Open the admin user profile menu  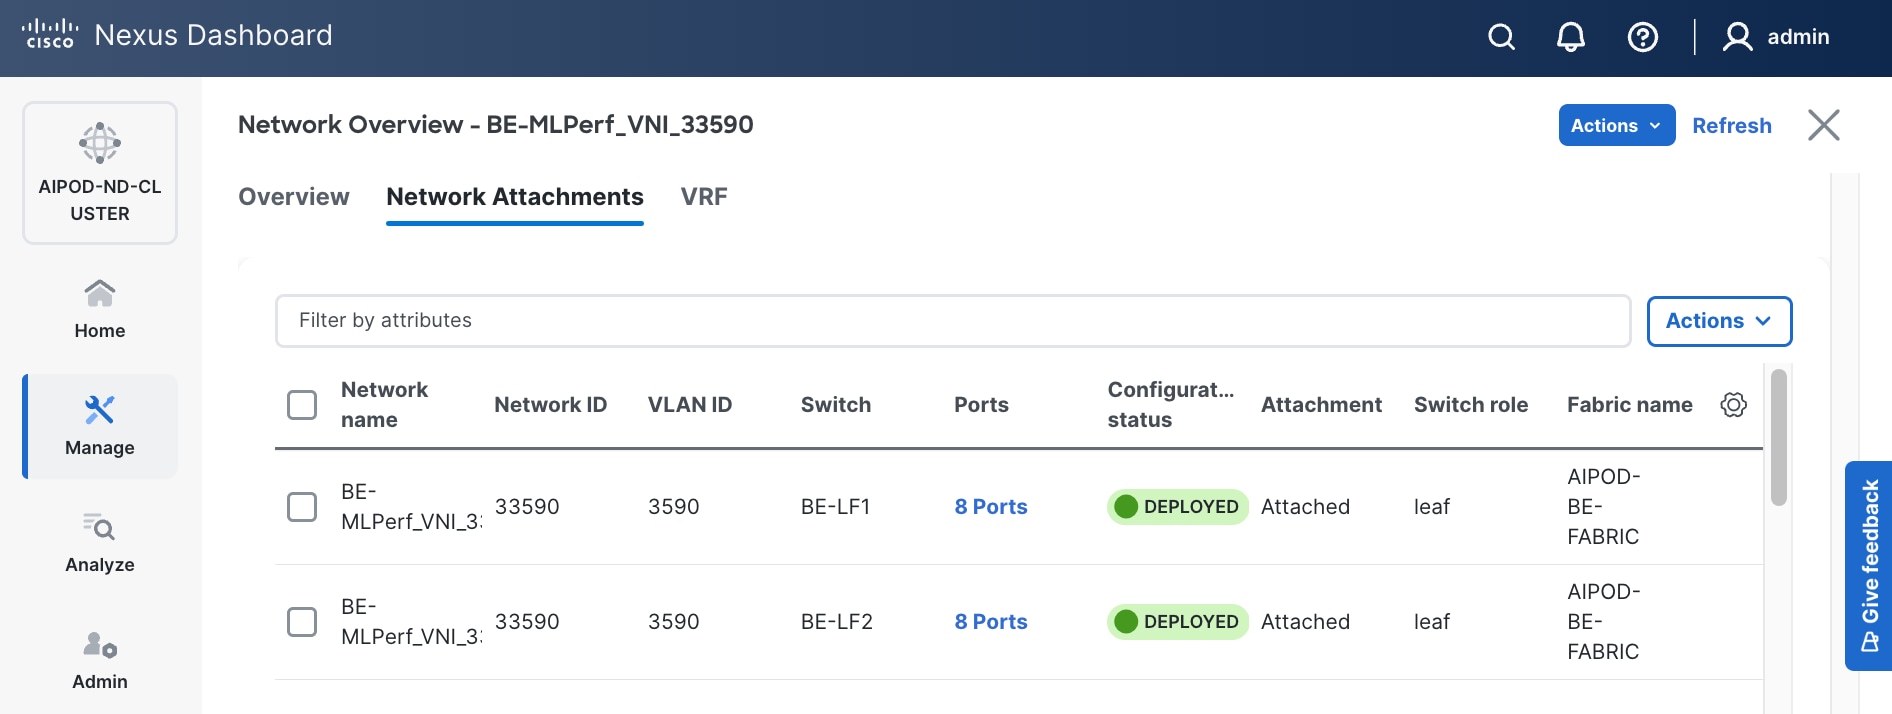[1777, 37]
